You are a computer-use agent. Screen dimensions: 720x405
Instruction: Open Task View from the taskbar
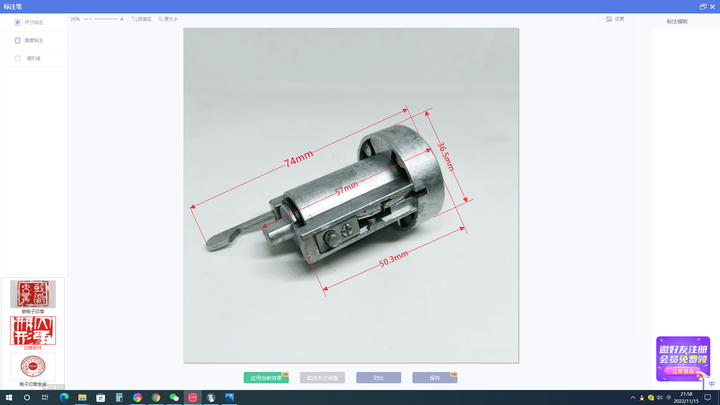click(x=45, y=398)
